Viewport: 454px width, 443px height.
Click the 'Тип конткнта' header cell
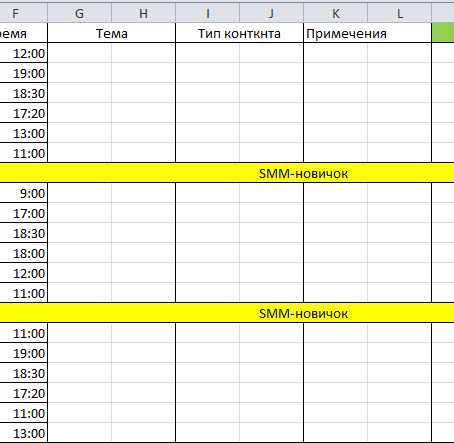pos(239,33)
